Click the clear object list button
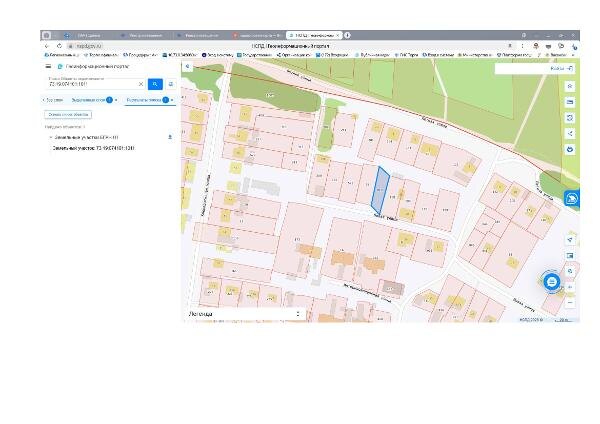The image size is (600, 424). click(x=68, y=114)
